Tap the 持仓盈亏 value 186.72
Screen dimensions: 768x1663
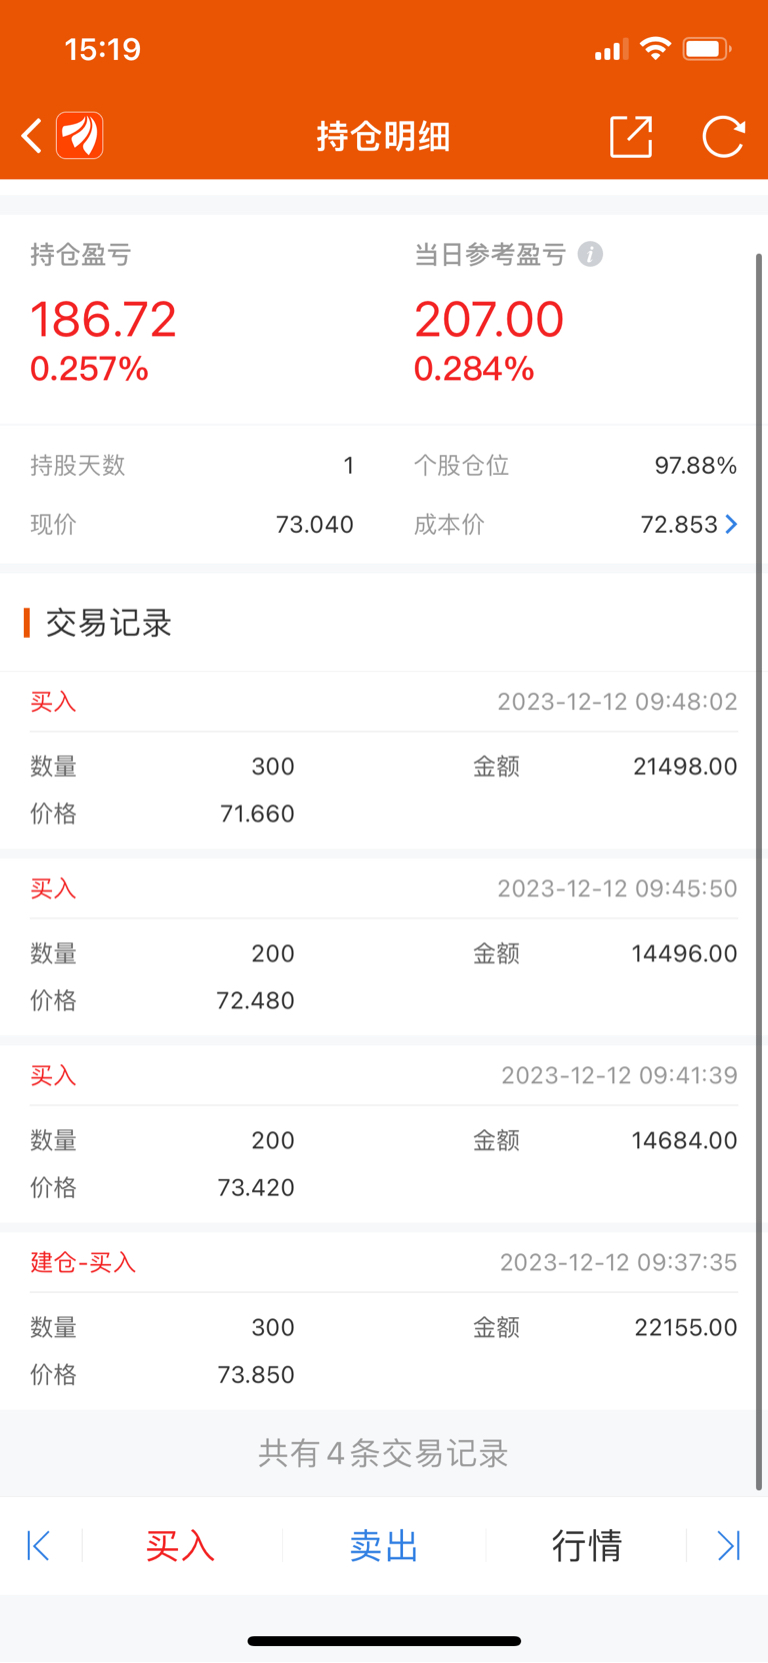pyautogui.click(x=103, y=320)
